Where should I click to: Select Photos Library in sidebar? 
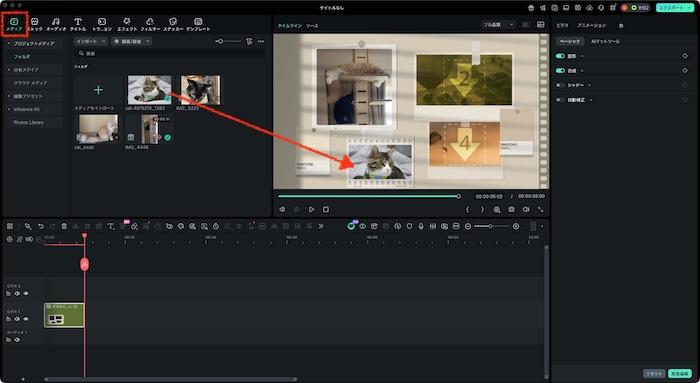pos(29,122)
